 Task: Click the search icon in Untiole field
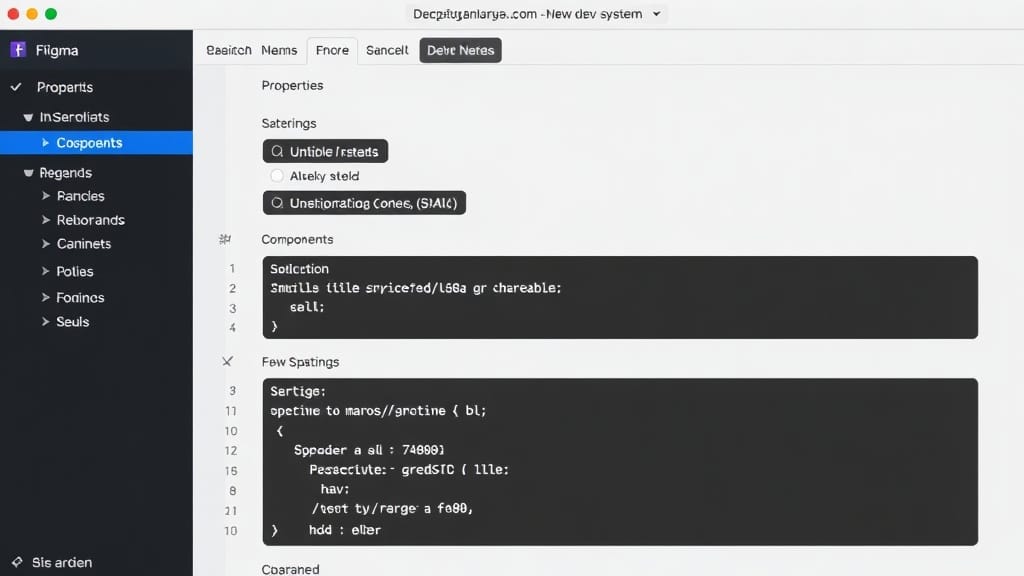(277, 152)
